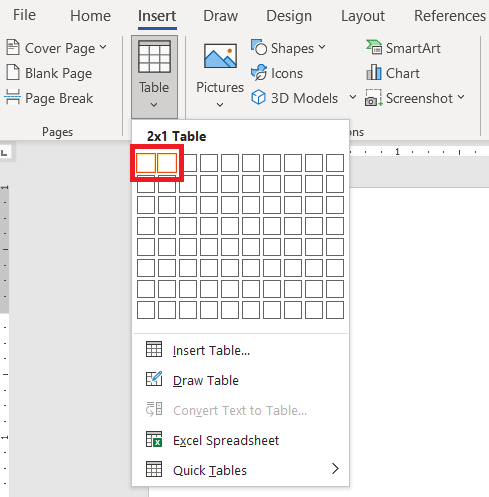489x497 pixels.
Task: Insert a Blank Page
Action: pos(49,73)
